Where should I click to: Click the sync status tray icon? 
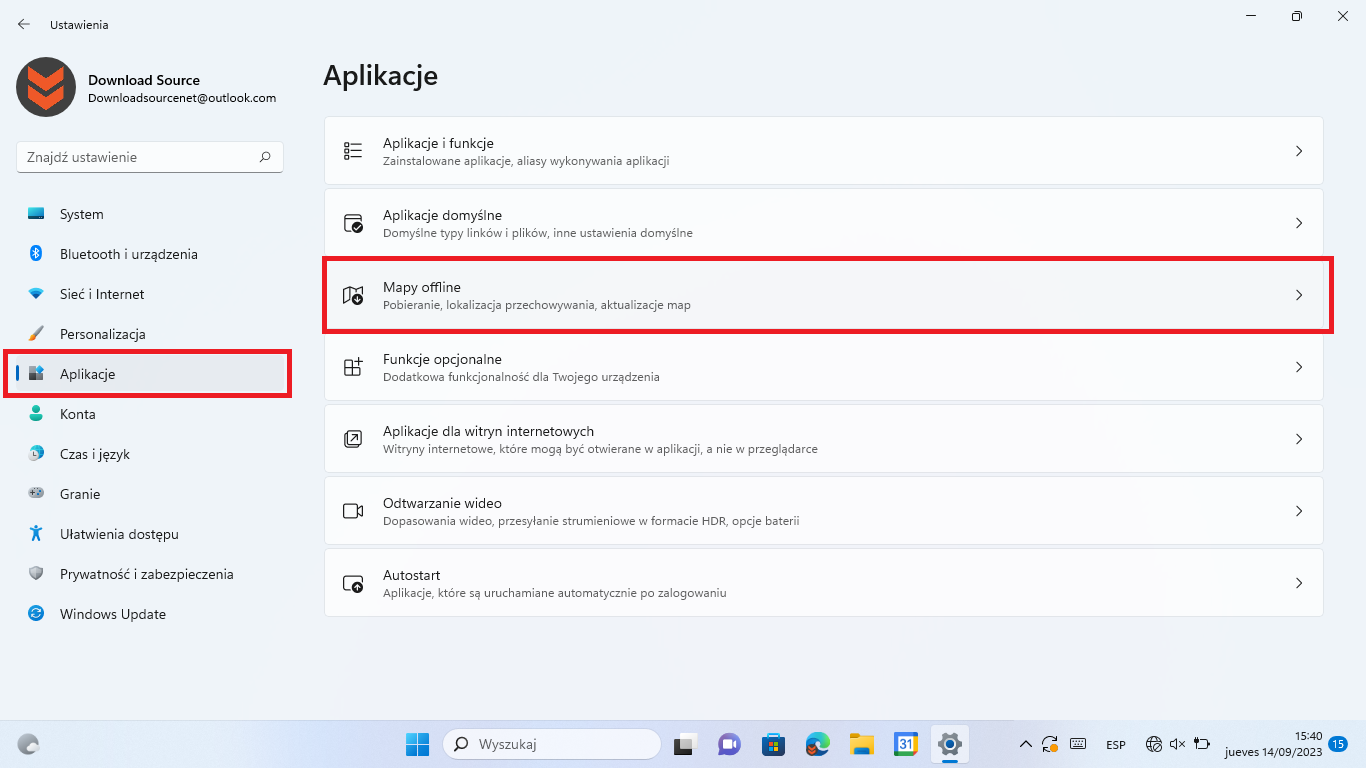pos(1050,744)
